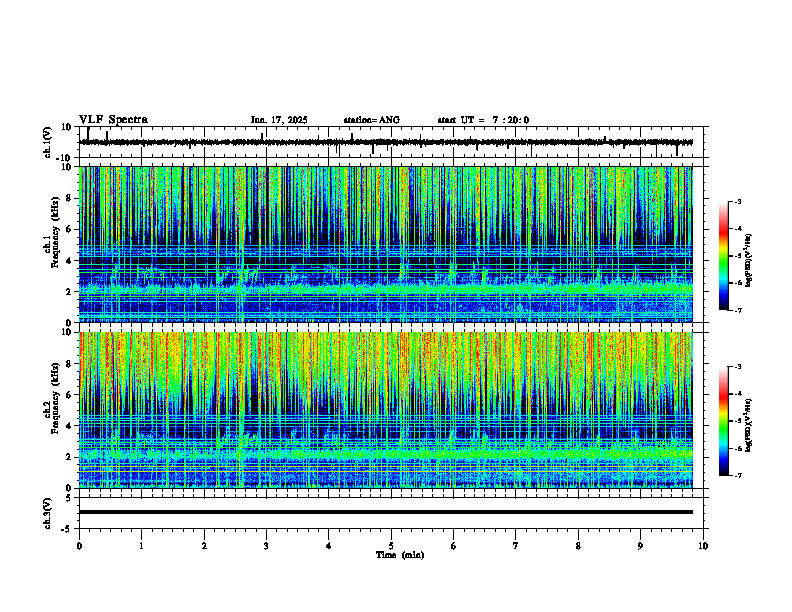
Task: Click tick label "8" on the time axis
Action: tap(578, 546)
